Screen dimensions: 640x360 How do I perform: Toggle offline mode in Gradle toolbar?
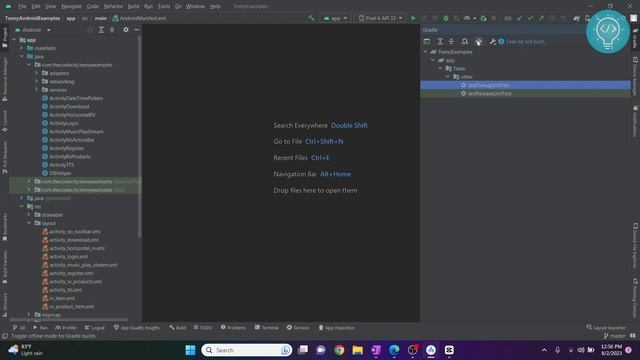pyautogui.click(x=478, y=41)
